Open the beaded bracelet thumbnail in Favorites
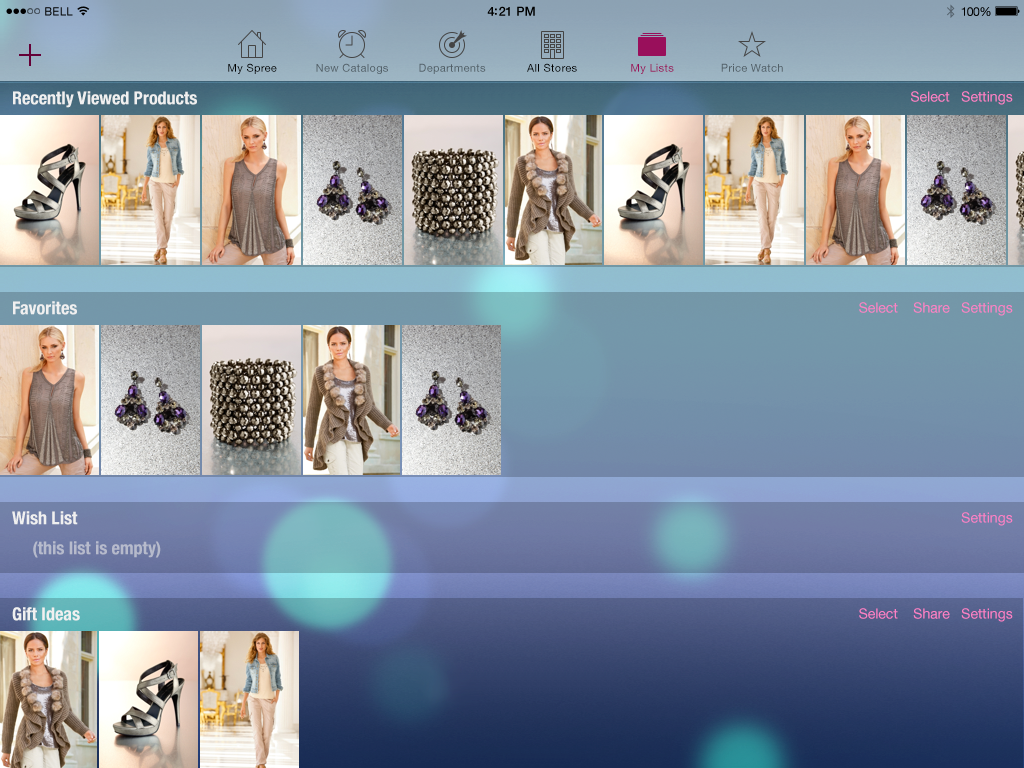 pyautogui.click(x=251, y=399)
